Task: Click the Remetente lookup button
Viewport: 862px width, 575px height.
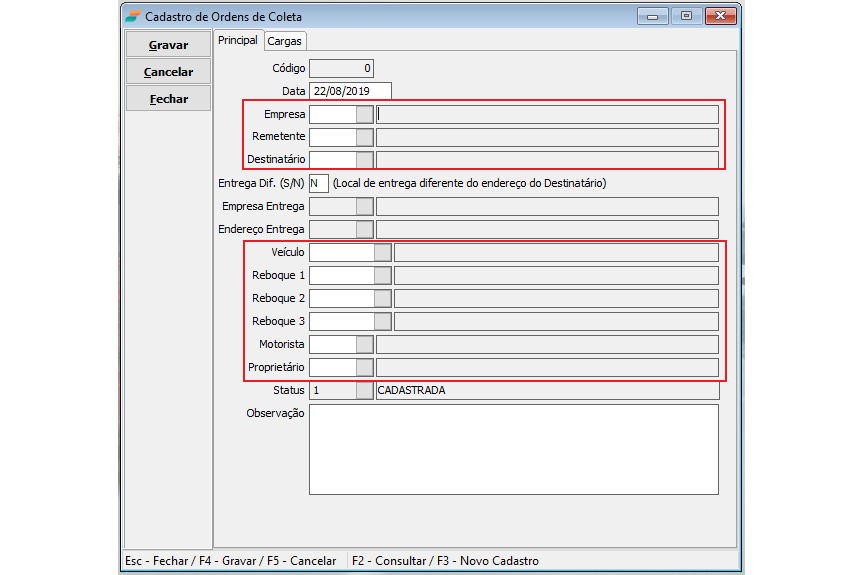Action: [x=365, y=137]
